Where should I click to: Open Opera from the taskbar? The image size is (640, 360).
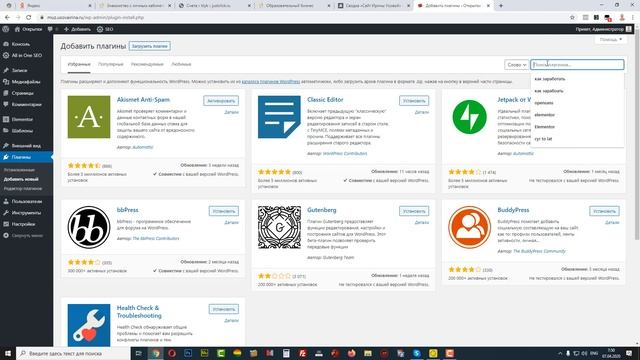point(172,353)
